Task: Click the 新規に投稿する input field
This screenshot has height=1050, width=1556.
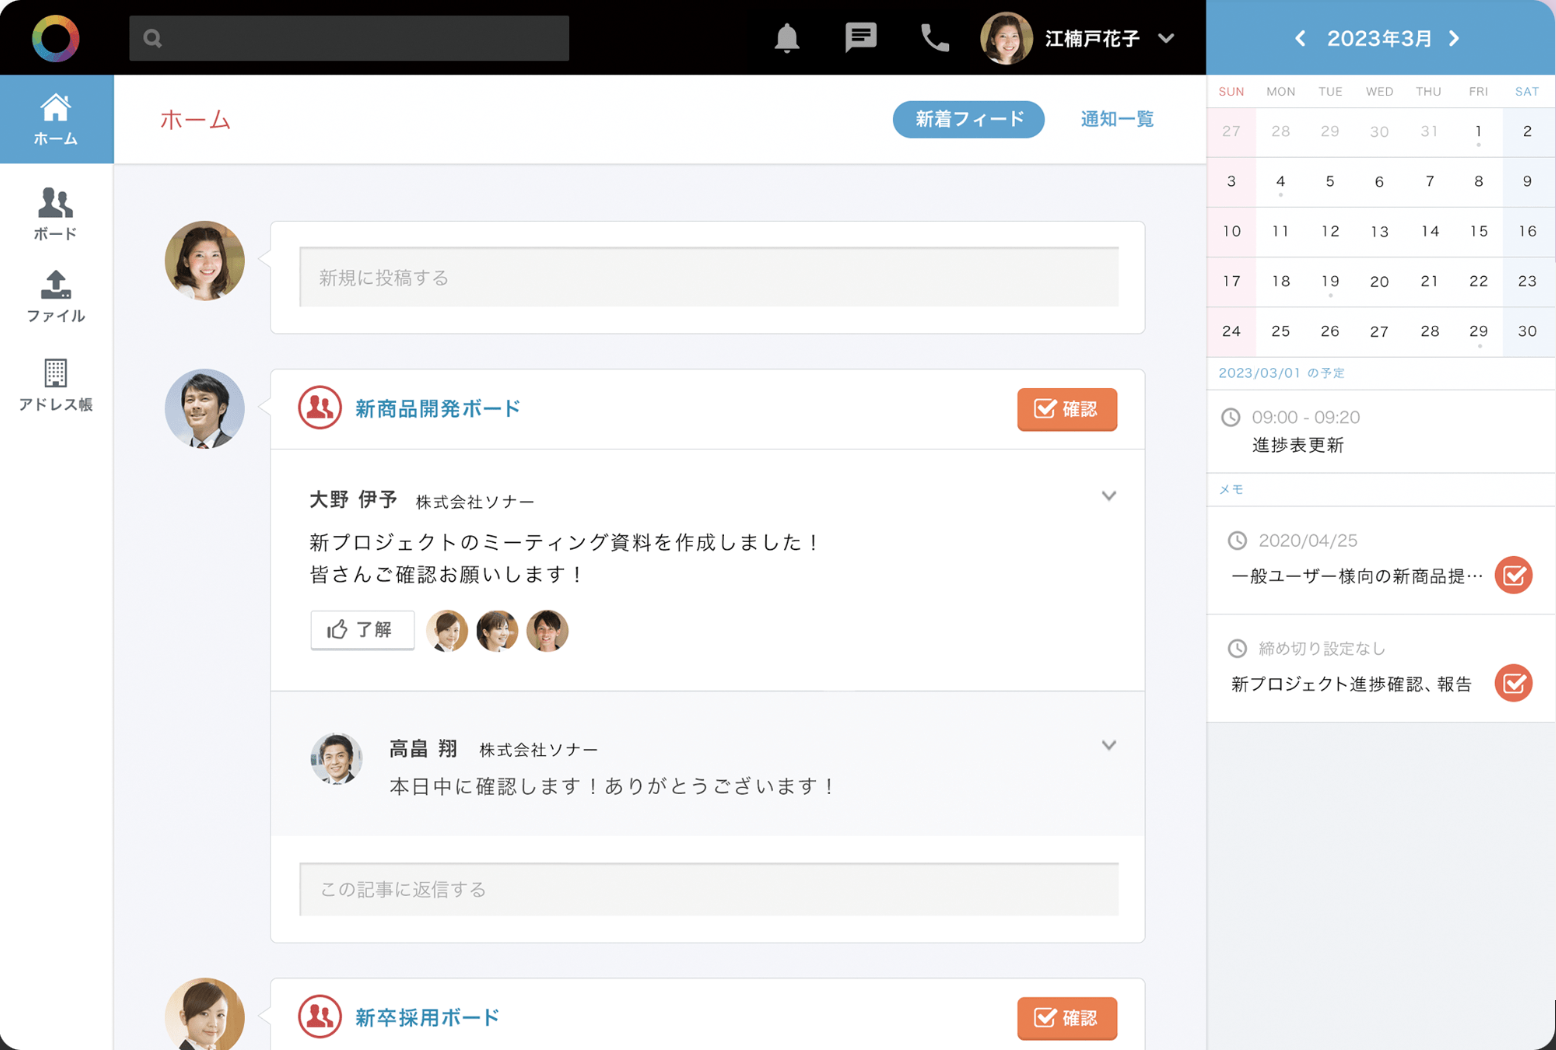Action: [x=708, y=278]
